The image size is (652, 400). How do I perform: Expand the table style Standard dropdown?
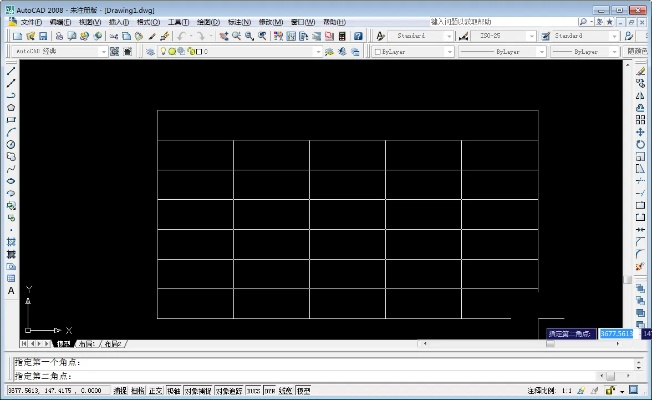click(615, 36)
